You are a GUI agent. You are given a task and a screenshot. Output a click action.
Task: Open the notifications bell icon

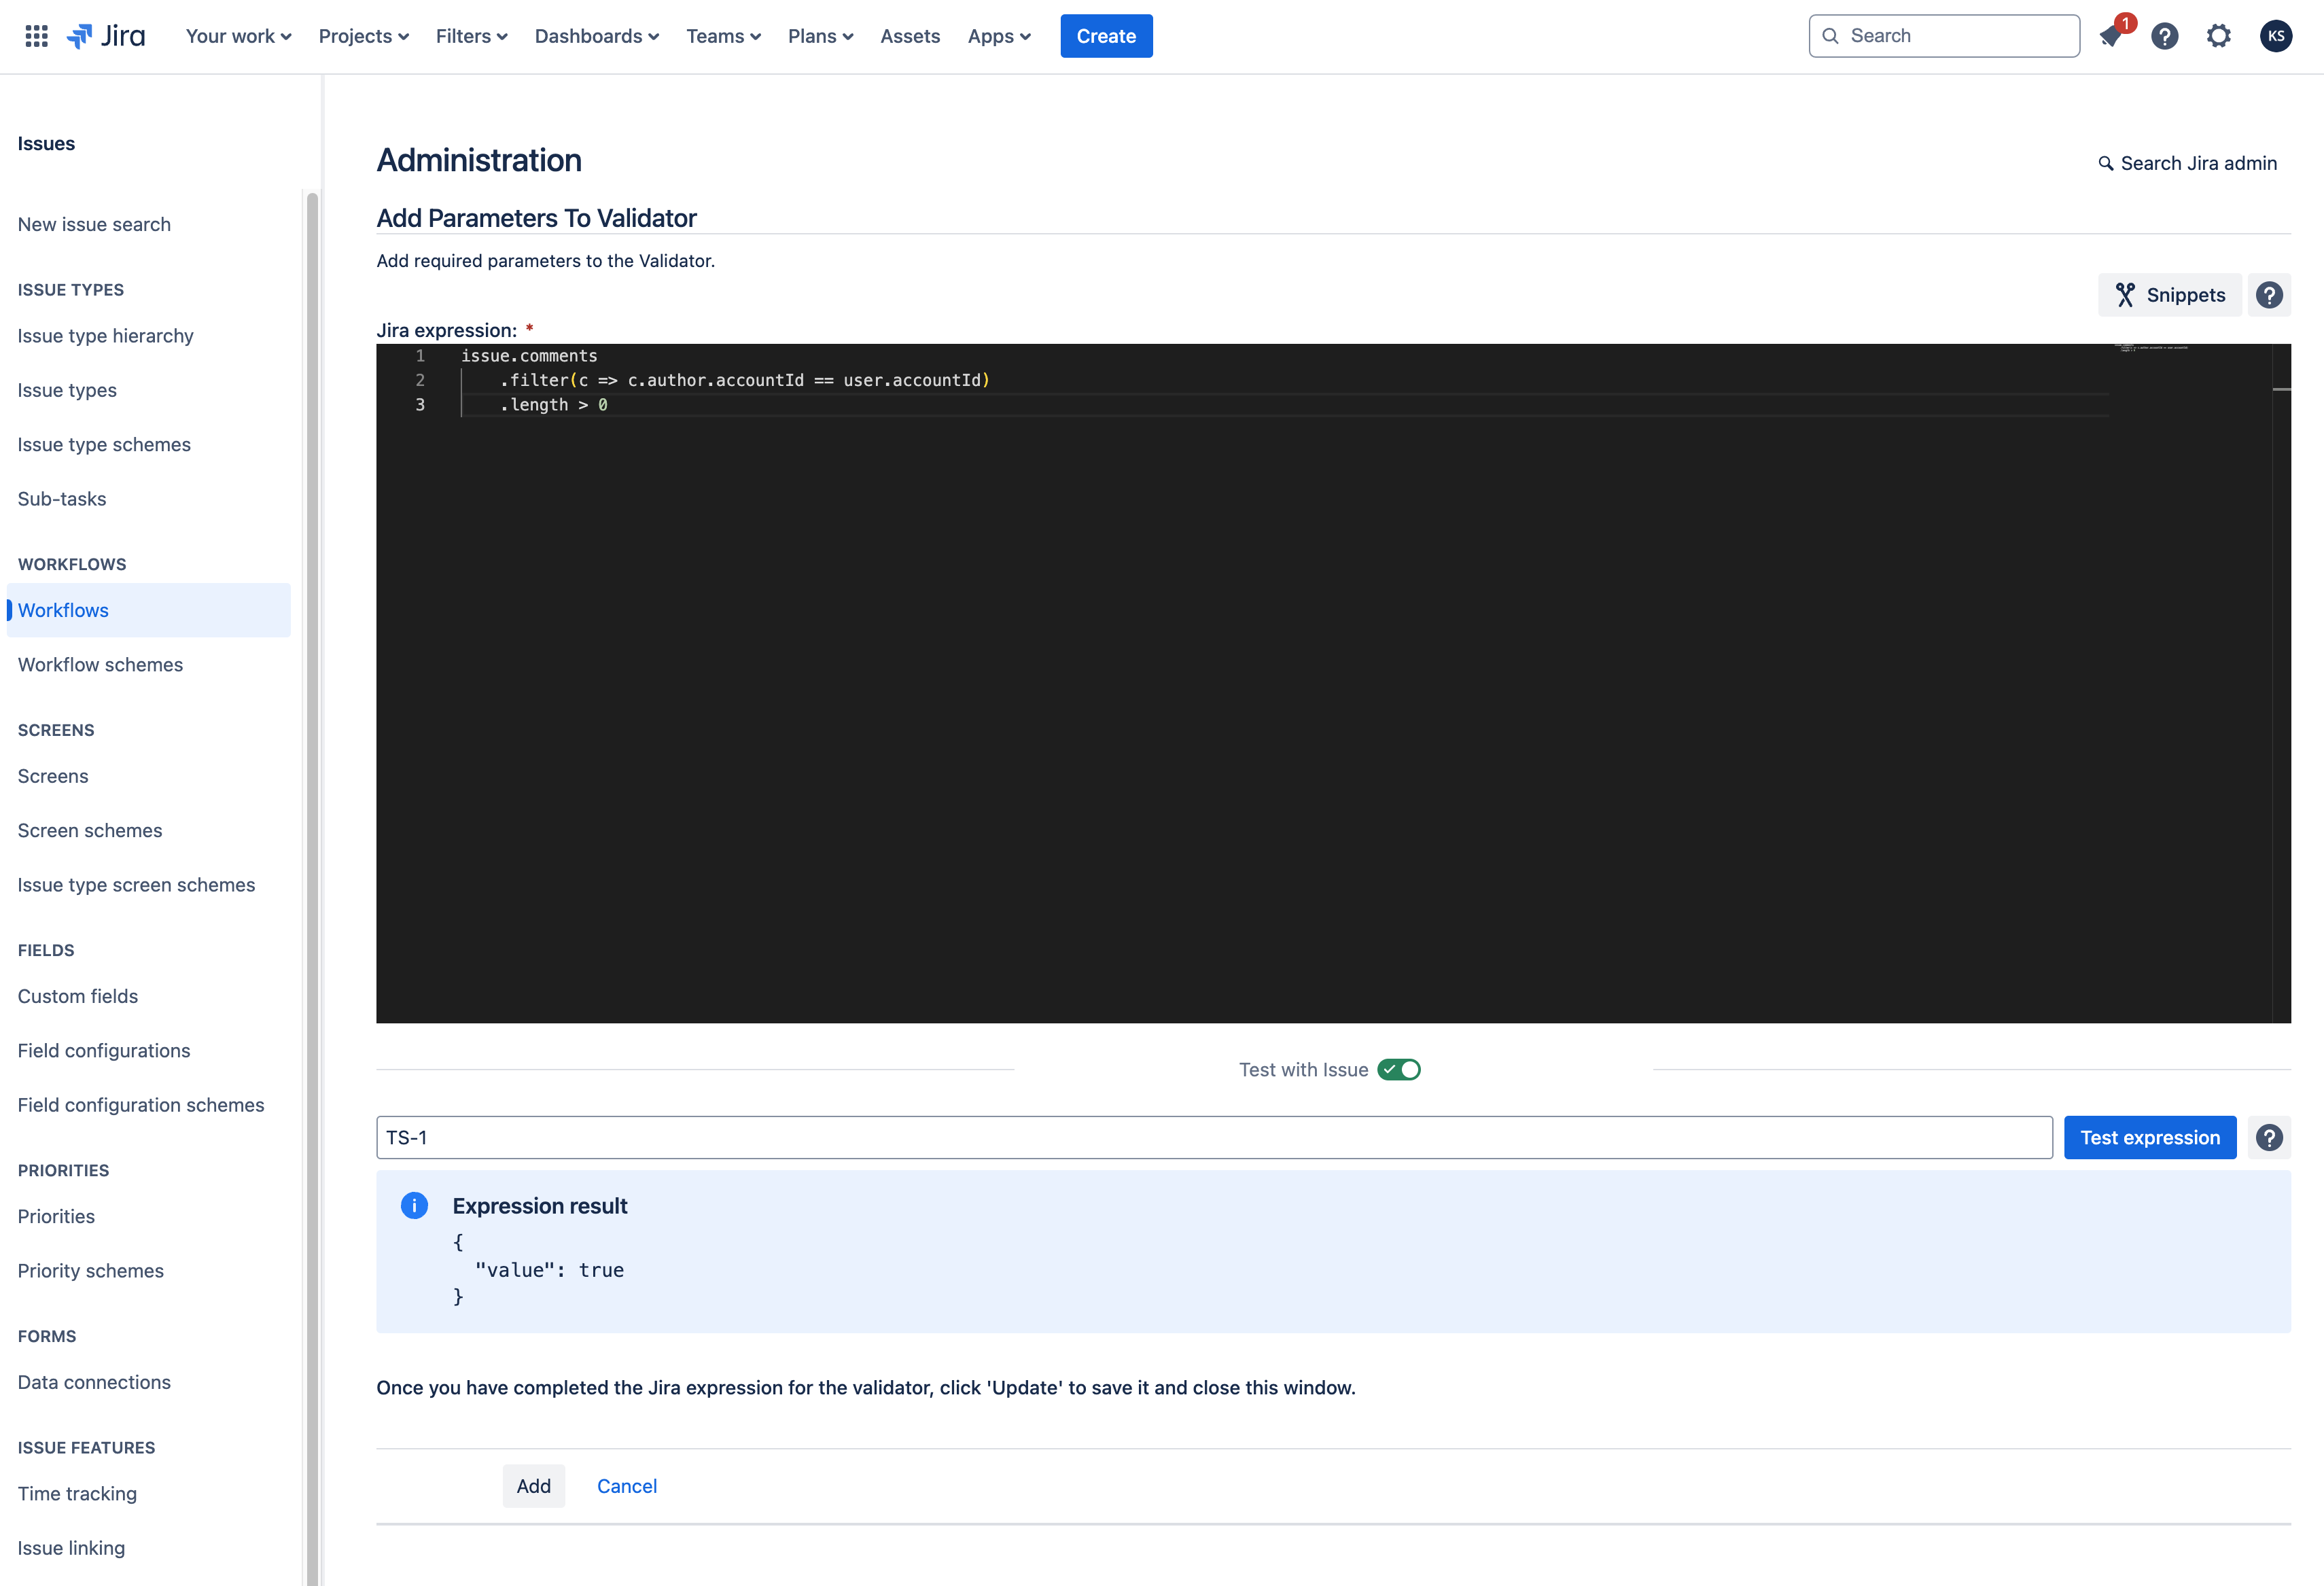(x=2110, y=37)
